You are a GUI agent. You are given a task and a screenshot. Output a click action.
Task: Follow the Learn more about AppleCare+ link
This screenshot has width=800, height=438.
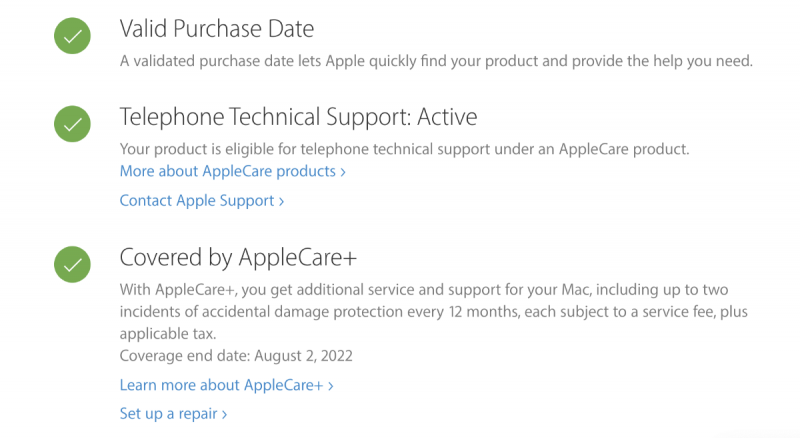coord(220,384)
